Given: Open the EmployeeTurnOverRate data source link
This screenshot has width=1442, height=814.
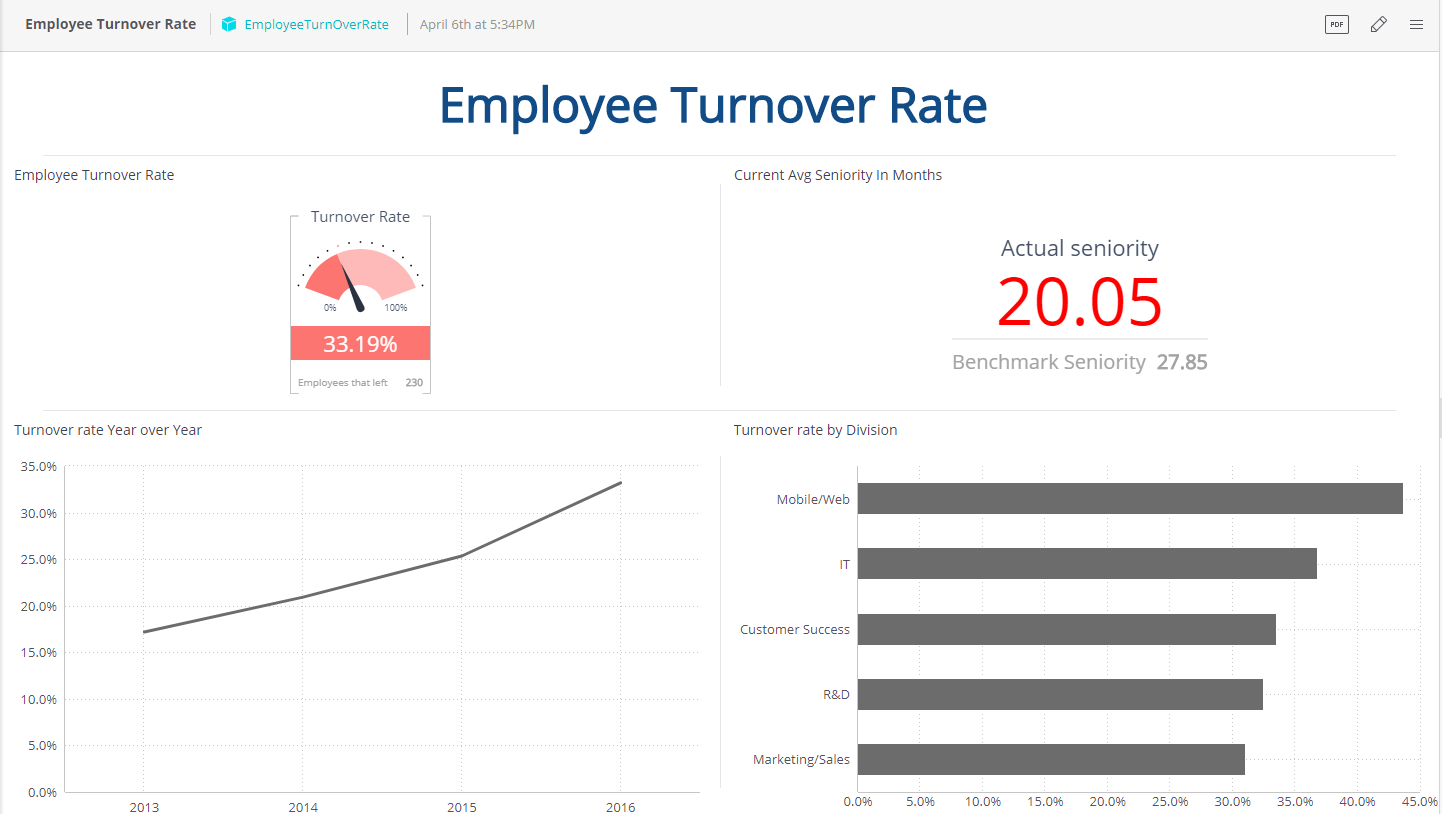Looking at the screenshot, I should (316, 25).
